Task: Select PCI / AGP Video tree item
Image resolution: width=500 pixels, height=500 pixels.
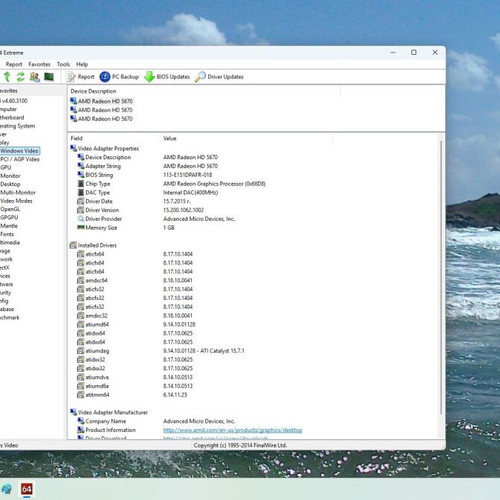Action: coord(20,159)
